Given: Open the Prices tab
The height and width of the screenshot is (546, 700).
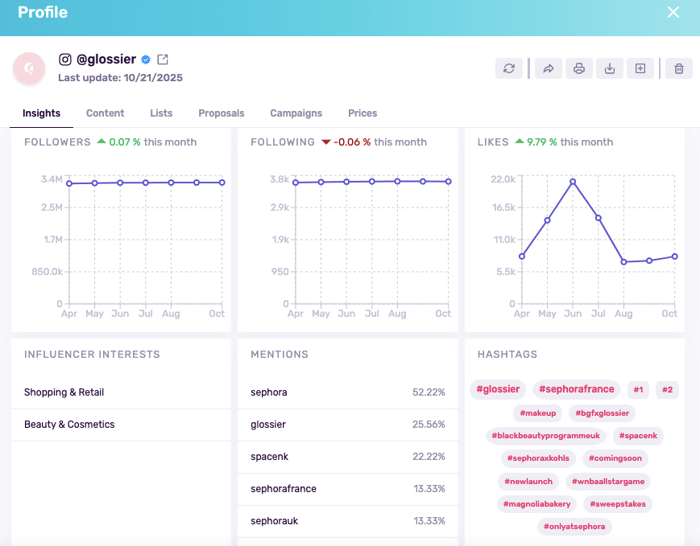Looking at the screenshot, I should point(362,113).
